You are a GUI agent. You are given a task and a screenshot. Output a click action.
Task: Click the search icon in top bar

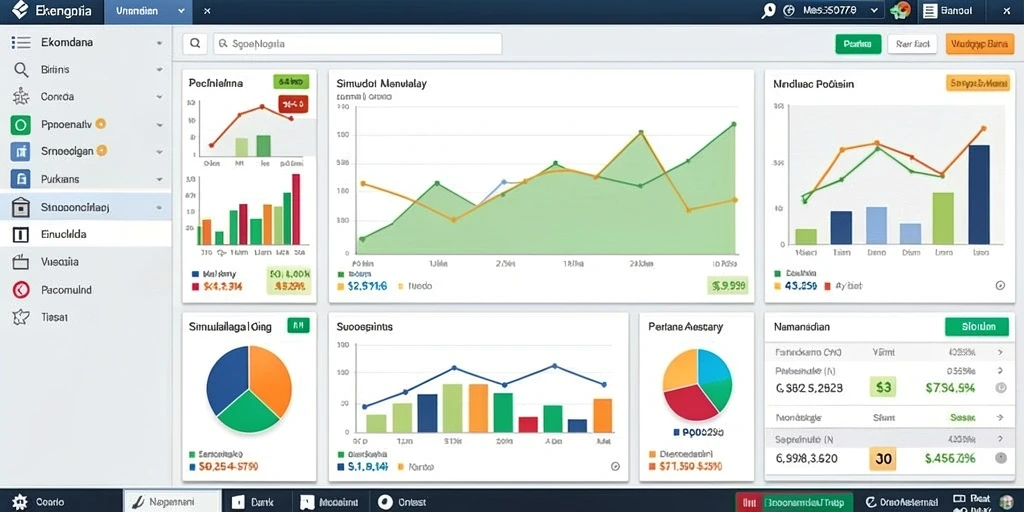coord(769,10)
